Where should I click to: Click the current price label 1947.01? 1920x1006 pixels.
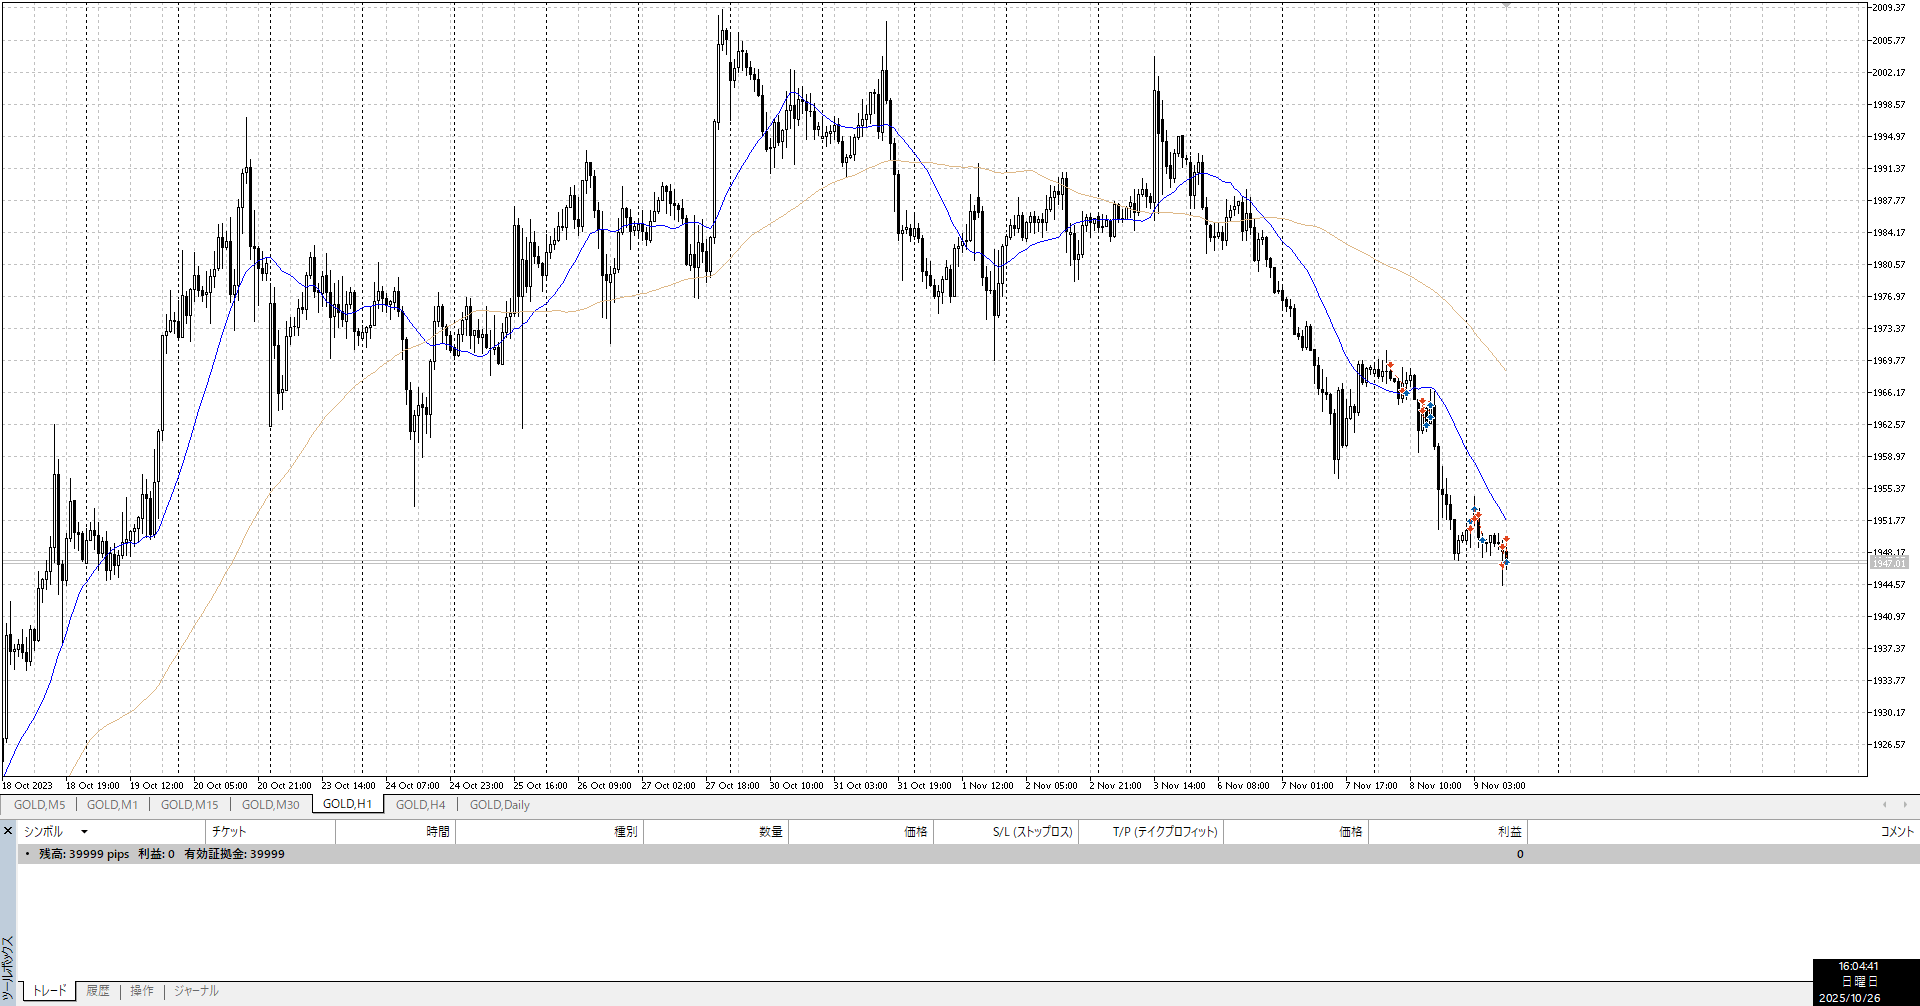pos(1889,564)
